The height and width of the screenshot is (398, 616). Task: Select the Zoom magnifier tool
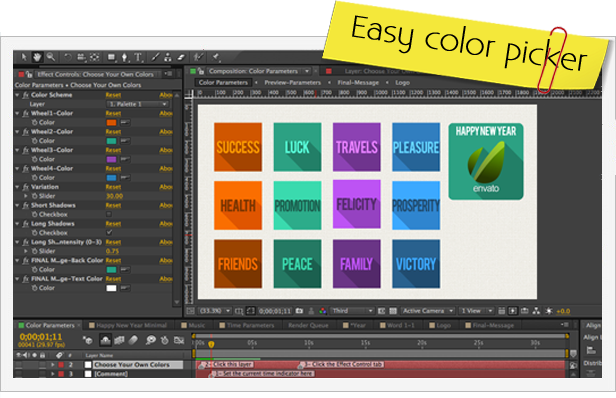[x=51, y=57]
